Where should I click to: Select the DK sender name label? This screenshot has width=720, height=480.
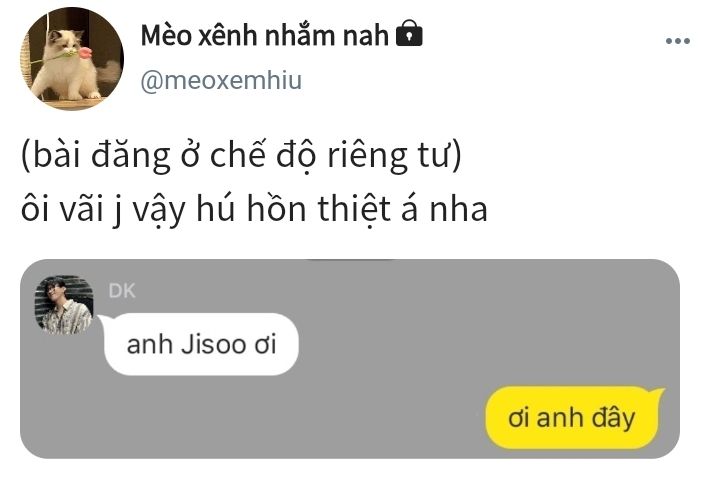pyautogui.click(x=122, y=291)
